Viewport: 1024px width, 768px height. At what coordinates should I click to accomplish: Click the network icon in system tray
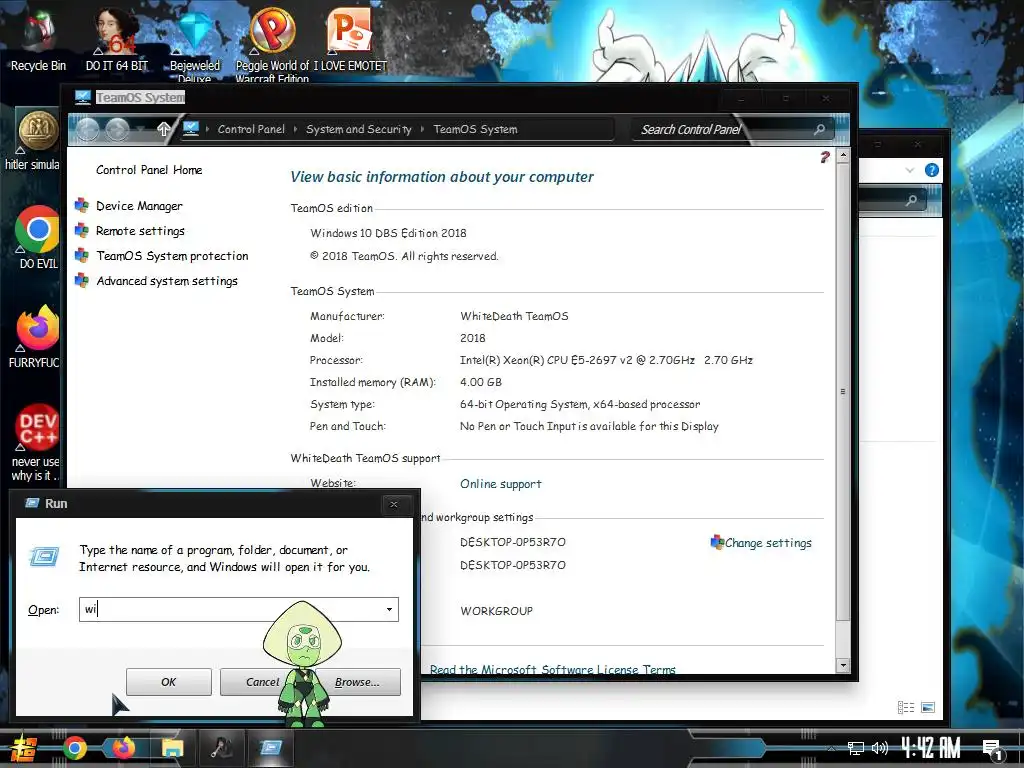coord(856,748)
